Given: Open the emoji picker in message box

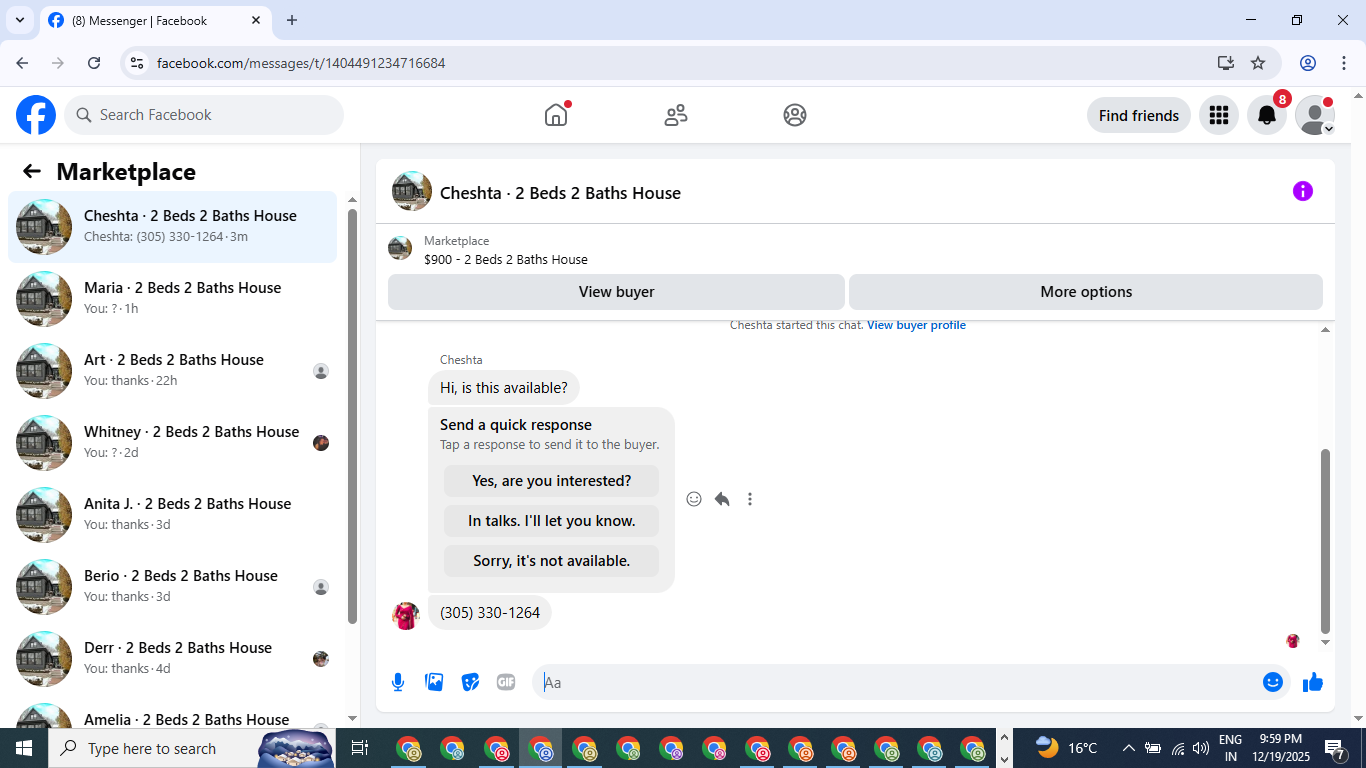Looking at the screenshot, I should tap(1273, 682).
